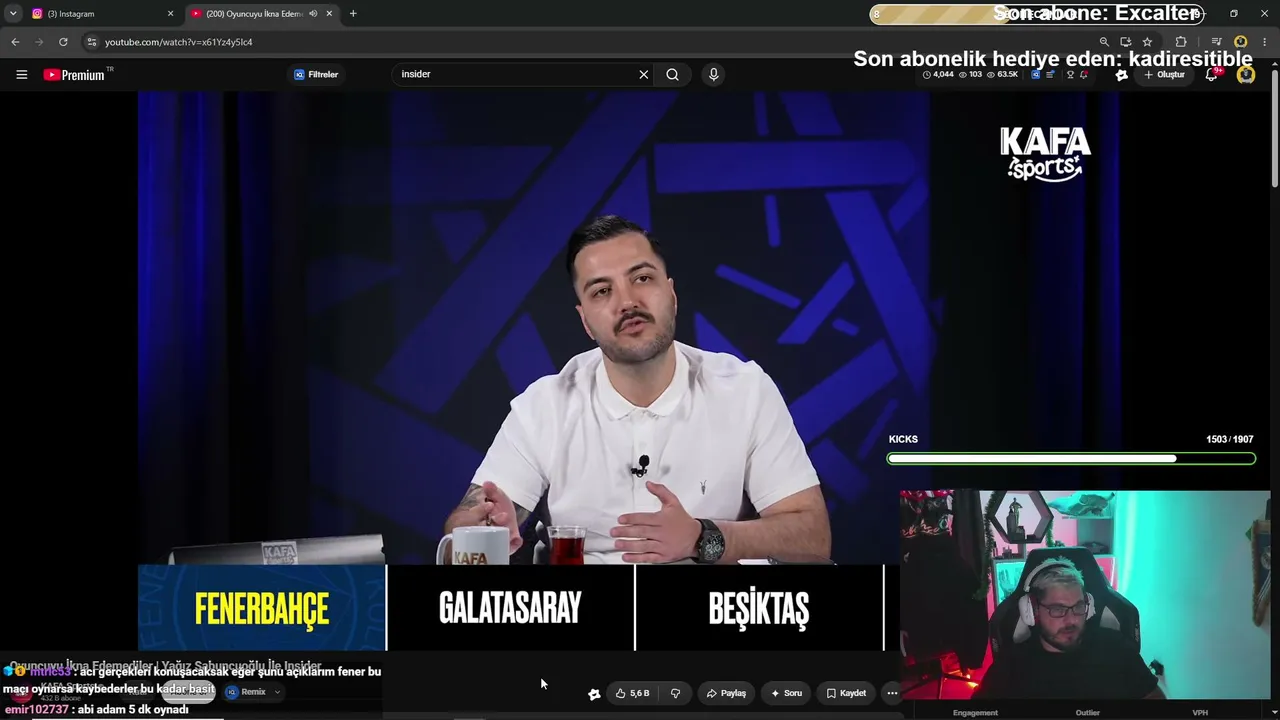Screen dimensions: 1280x720
Task: Close the Instagram tab
Action: [x=170, y=14]
